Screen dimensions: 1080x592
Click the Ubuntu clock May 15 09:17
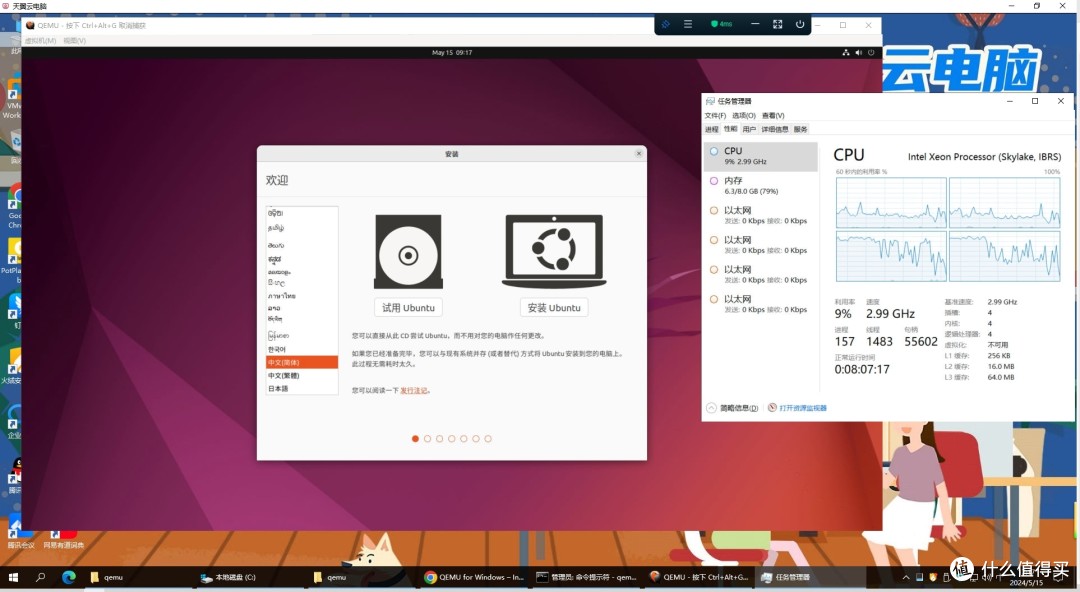(x=452, y=52)
